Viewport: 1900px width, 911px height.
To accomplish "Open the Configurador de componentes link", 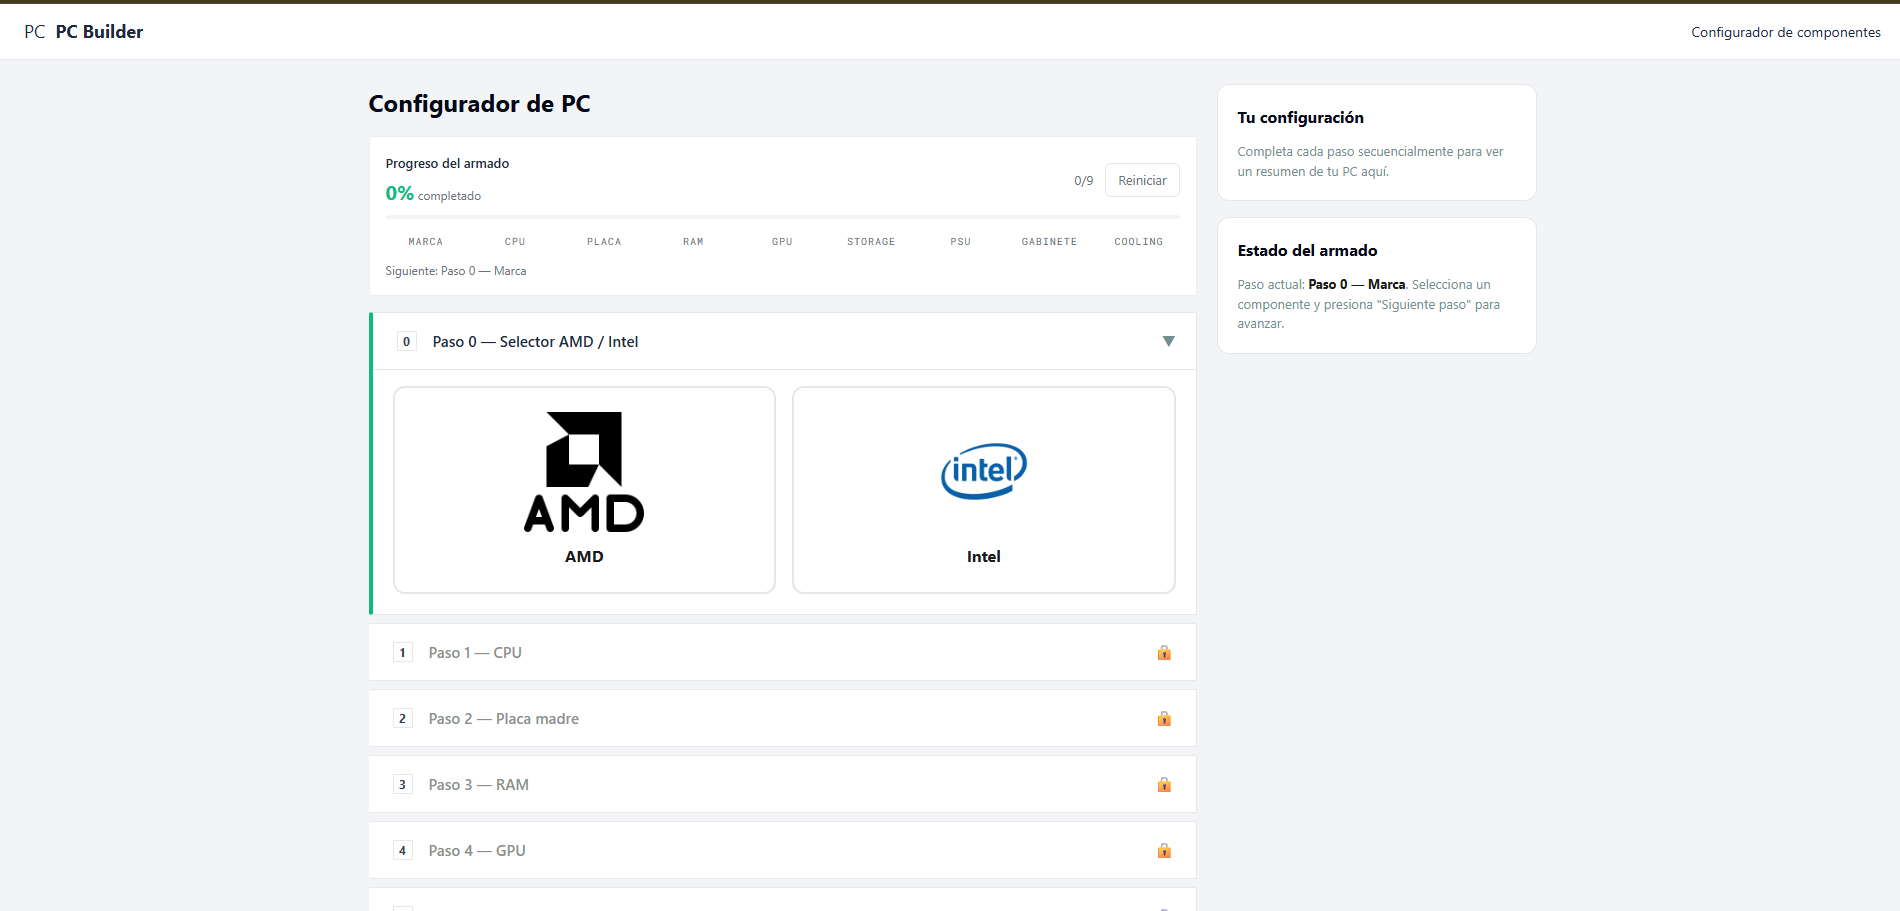I will pos(1786,32).
